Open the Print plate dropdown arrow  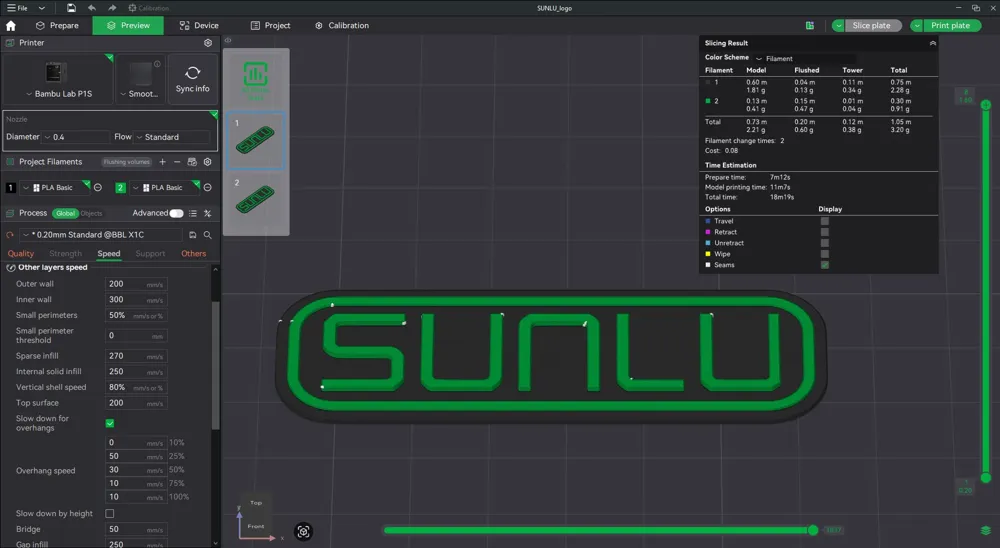click(x=916, y=26)
